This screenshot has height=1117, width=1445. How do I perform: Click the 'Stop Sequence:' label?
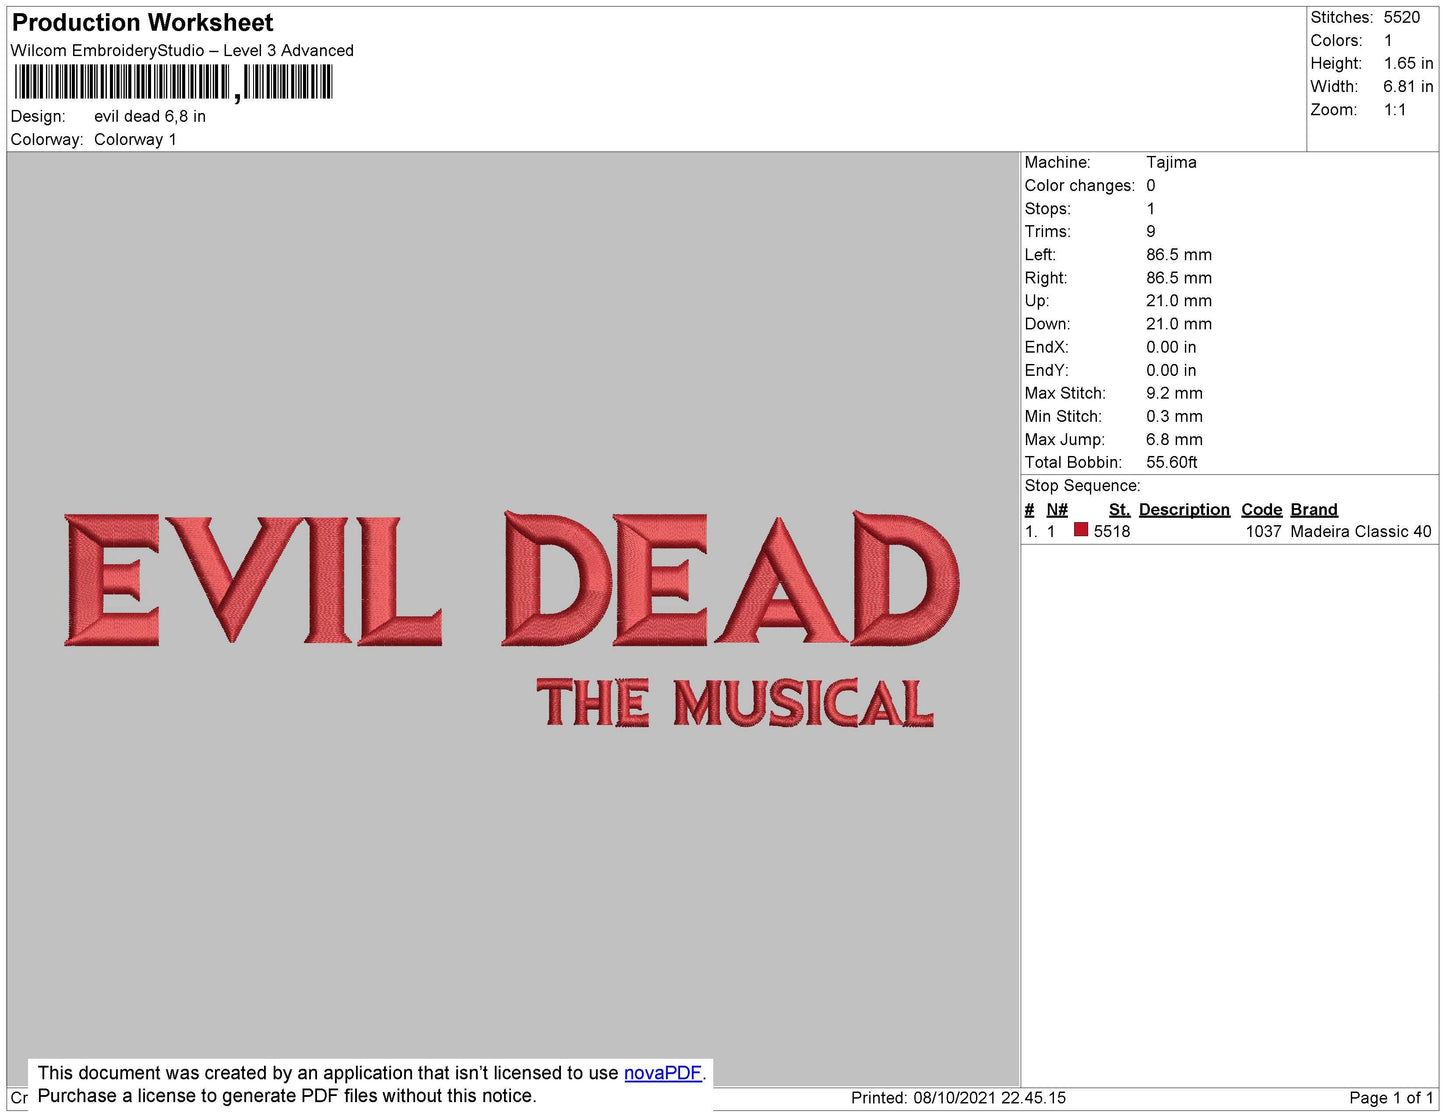[1082, 486]
